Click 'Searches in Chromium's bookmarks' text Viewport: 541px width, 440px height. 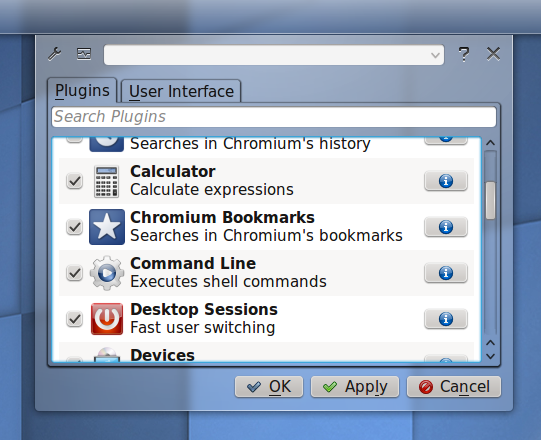pyautogui.click(x=266, y=236)
